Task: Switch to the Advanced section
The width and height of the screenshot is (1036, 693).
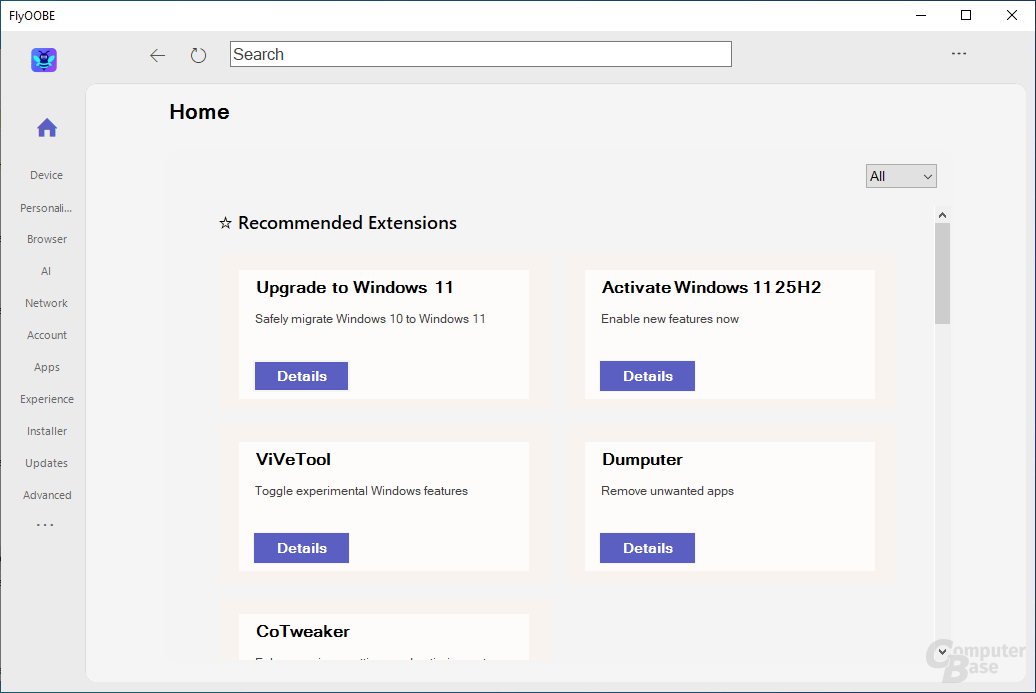Action: tap(46, 494)
